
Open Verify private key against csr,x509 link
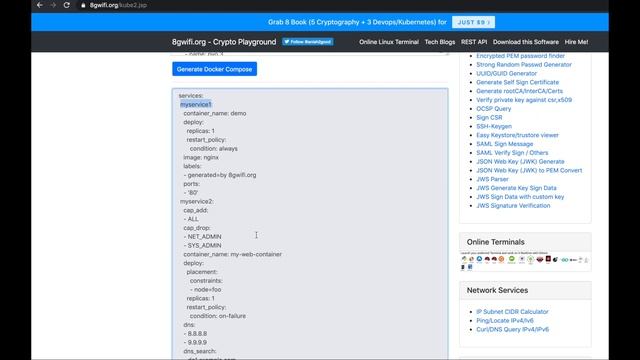pyautogui.click(x=524, y=100)
